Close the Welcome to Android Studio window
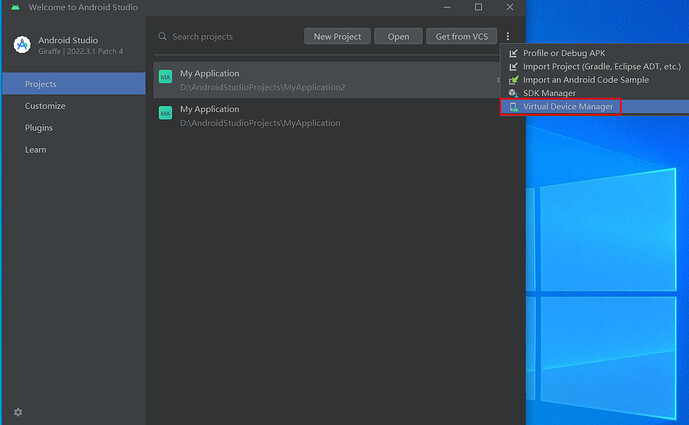Screen dimensions: 689x425 [510, 7]
